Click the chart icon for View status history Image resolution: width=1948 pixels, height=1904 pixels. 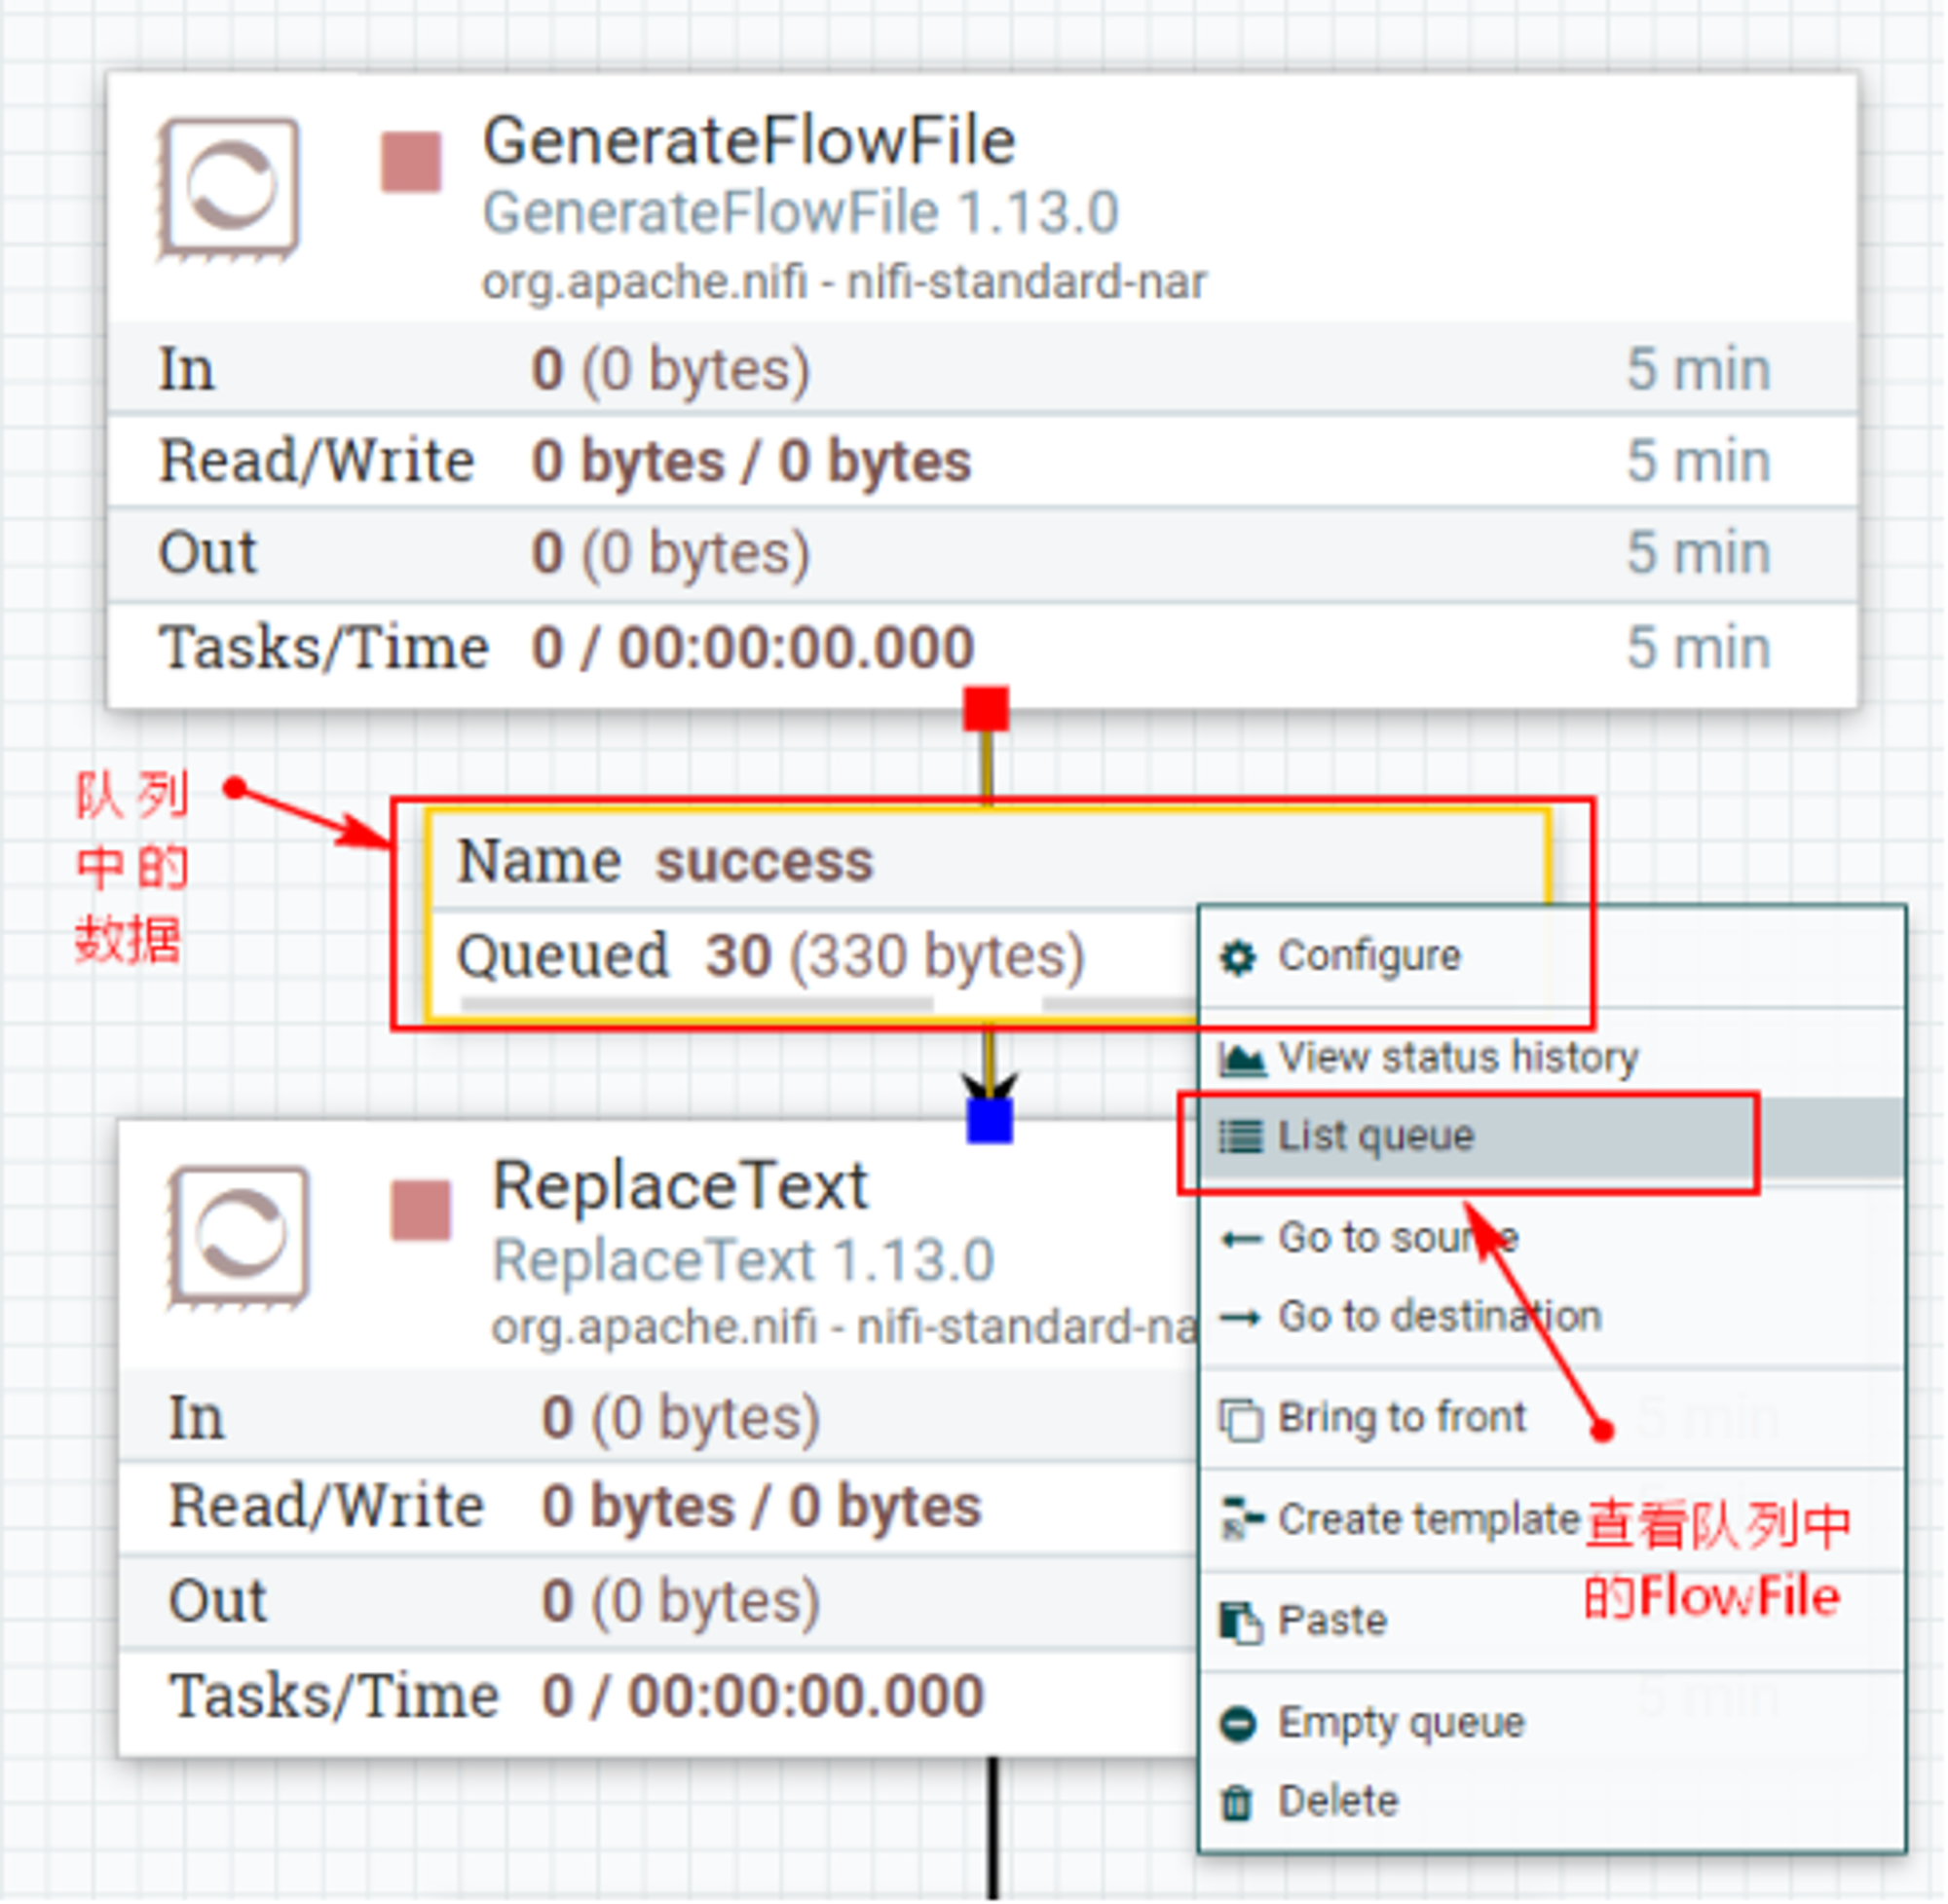1243,1060
